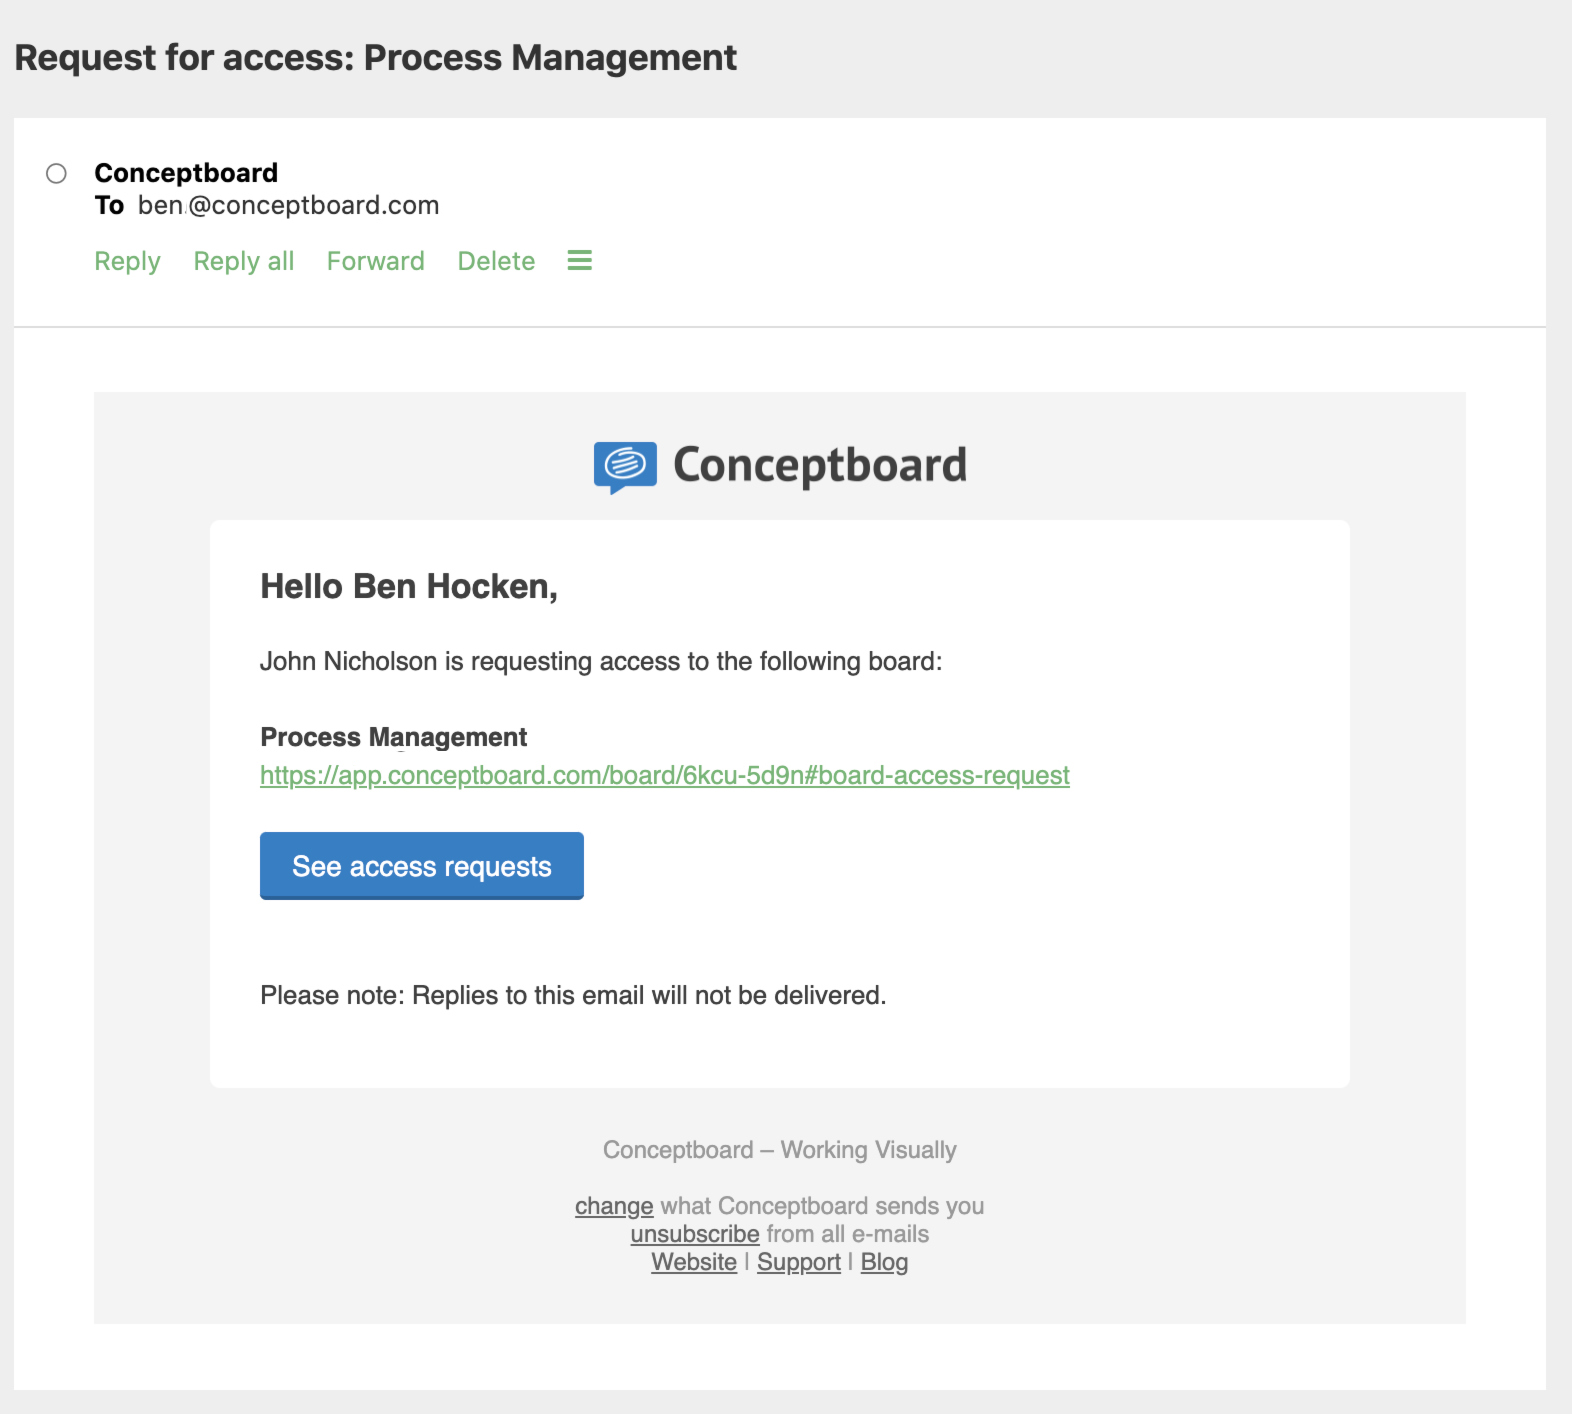The image size is (1572, 1414).
Task: Click Conceptboard – Working Visually tagline
Action: pyautogui.click(x=780, y=1150)
